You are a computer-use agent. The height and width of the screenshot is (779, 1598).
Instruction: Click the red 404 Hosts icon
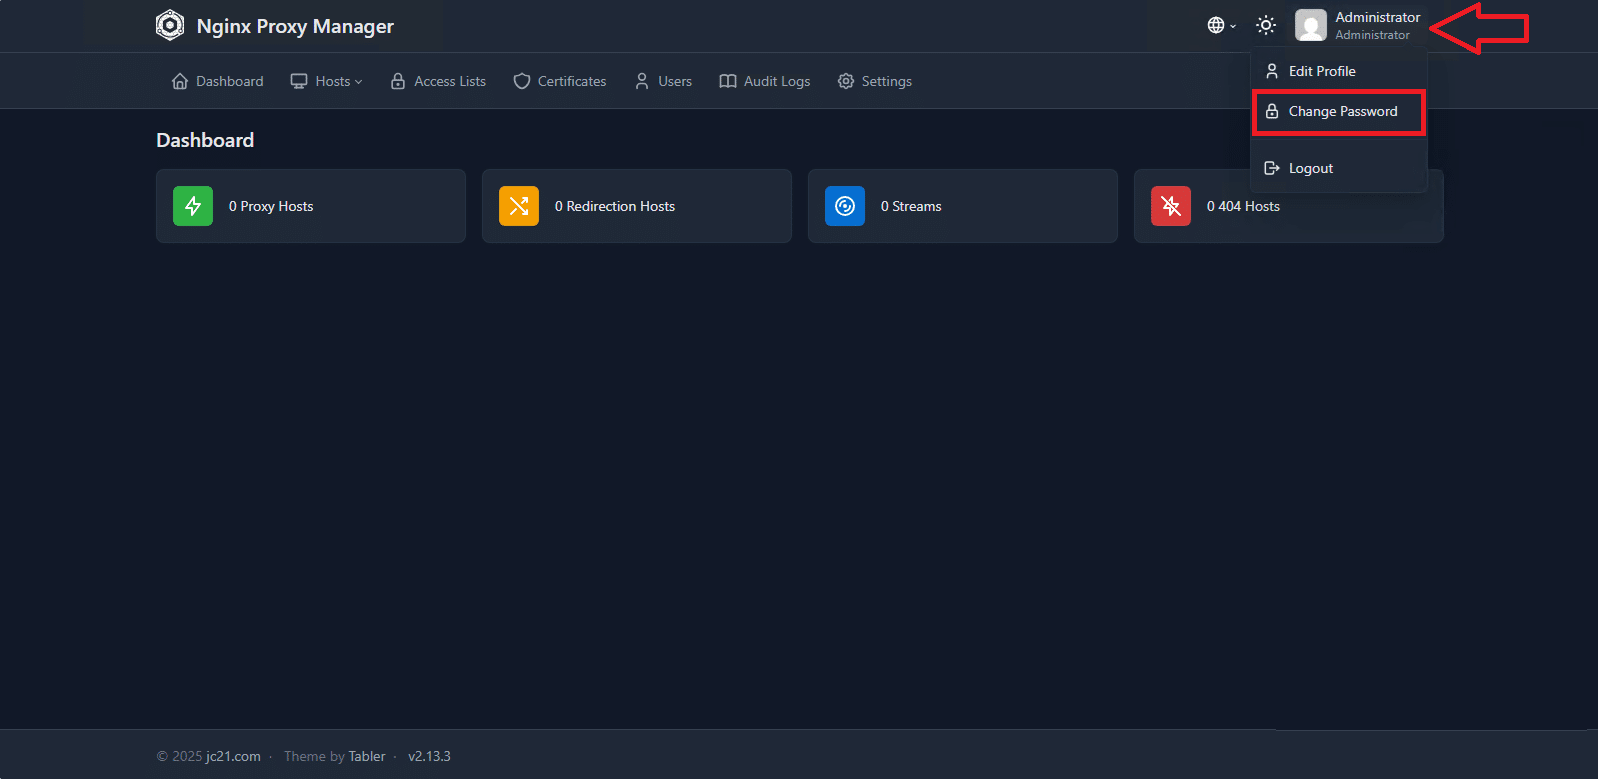[1171, 206]
